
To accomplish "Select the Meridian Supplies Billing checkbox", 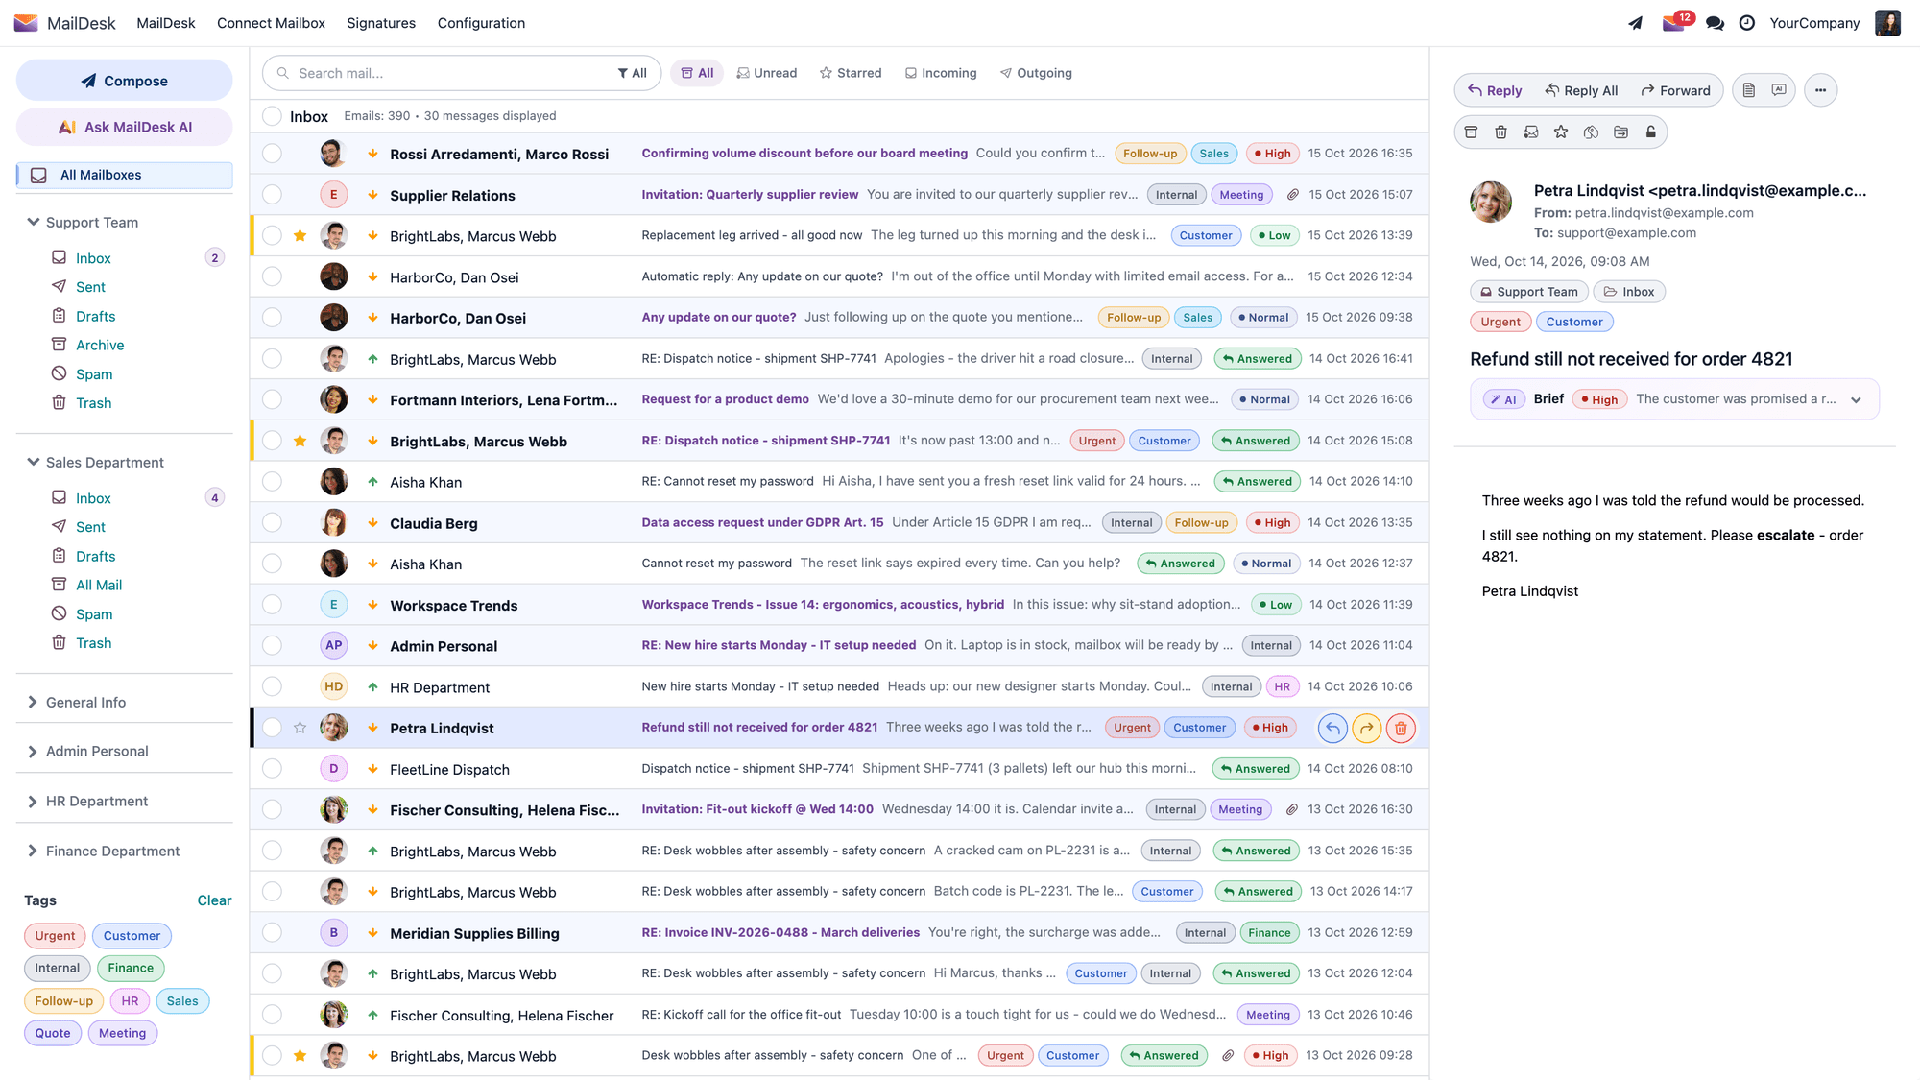I will [272, 933].
